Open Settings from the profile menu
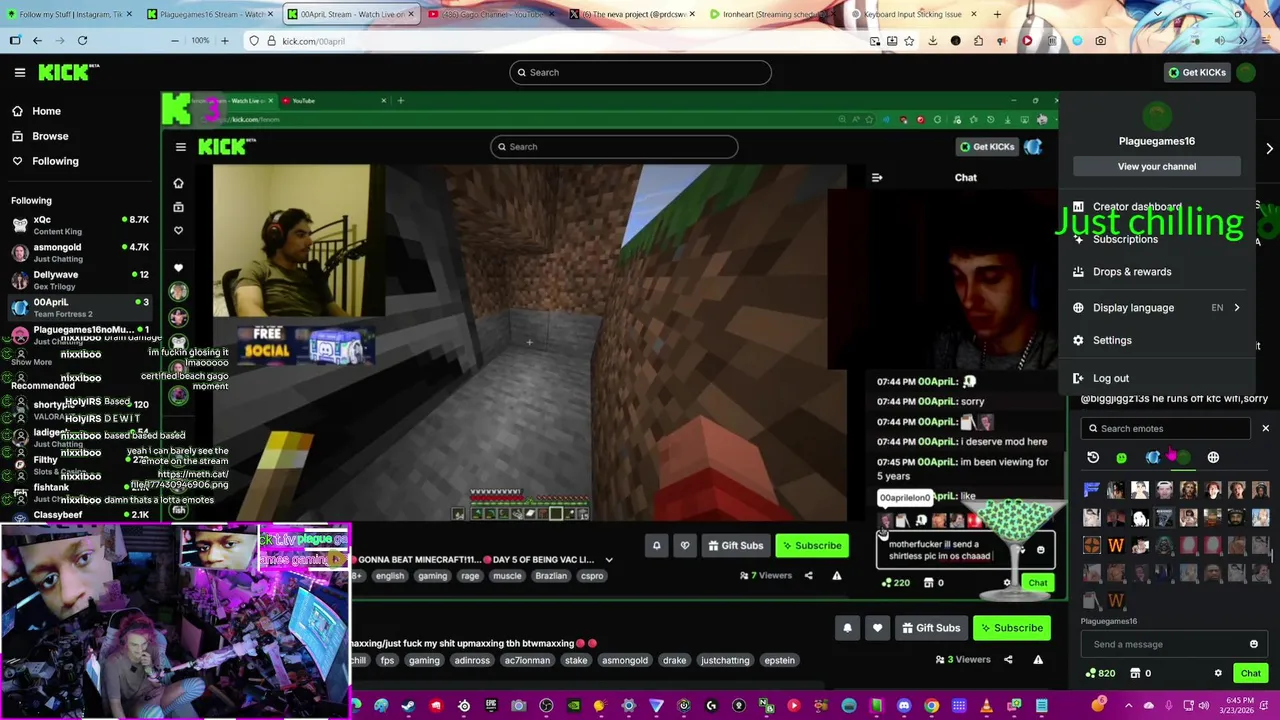The image size is (1280, 720). (x=1112, y=340)
